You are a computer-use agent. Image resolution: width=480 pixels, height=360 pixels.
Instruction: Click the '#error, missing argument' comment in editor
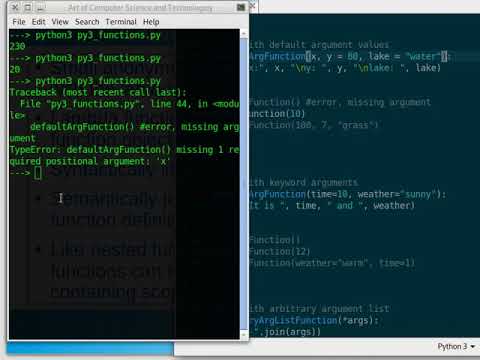368,102
